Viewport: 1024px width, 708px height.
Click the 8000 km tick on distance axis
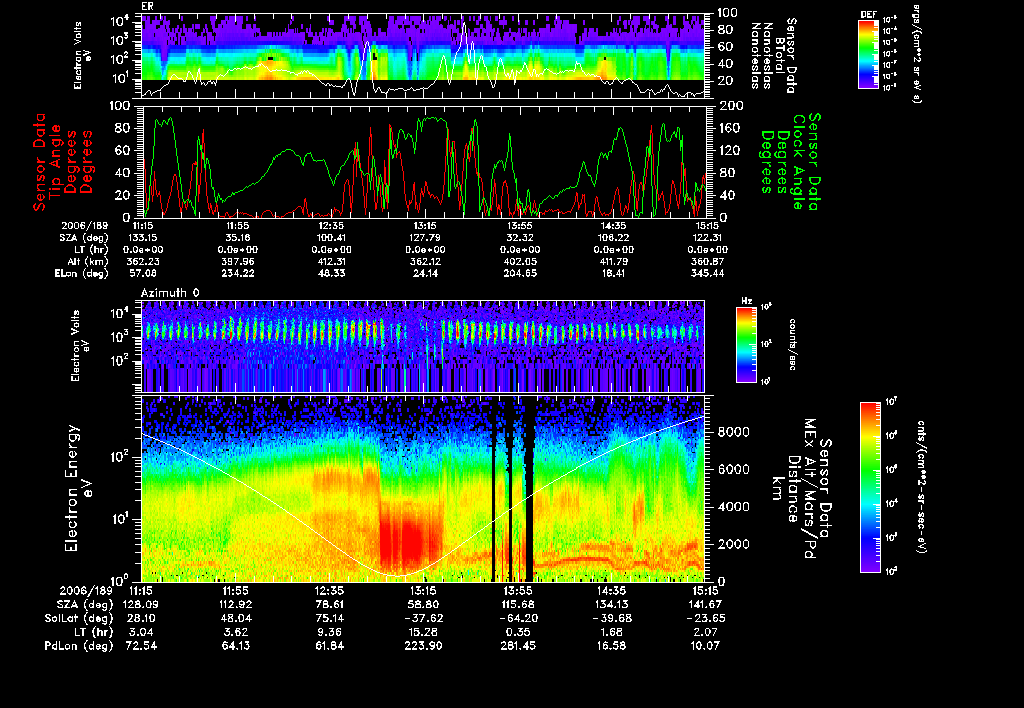coord(733,432)
